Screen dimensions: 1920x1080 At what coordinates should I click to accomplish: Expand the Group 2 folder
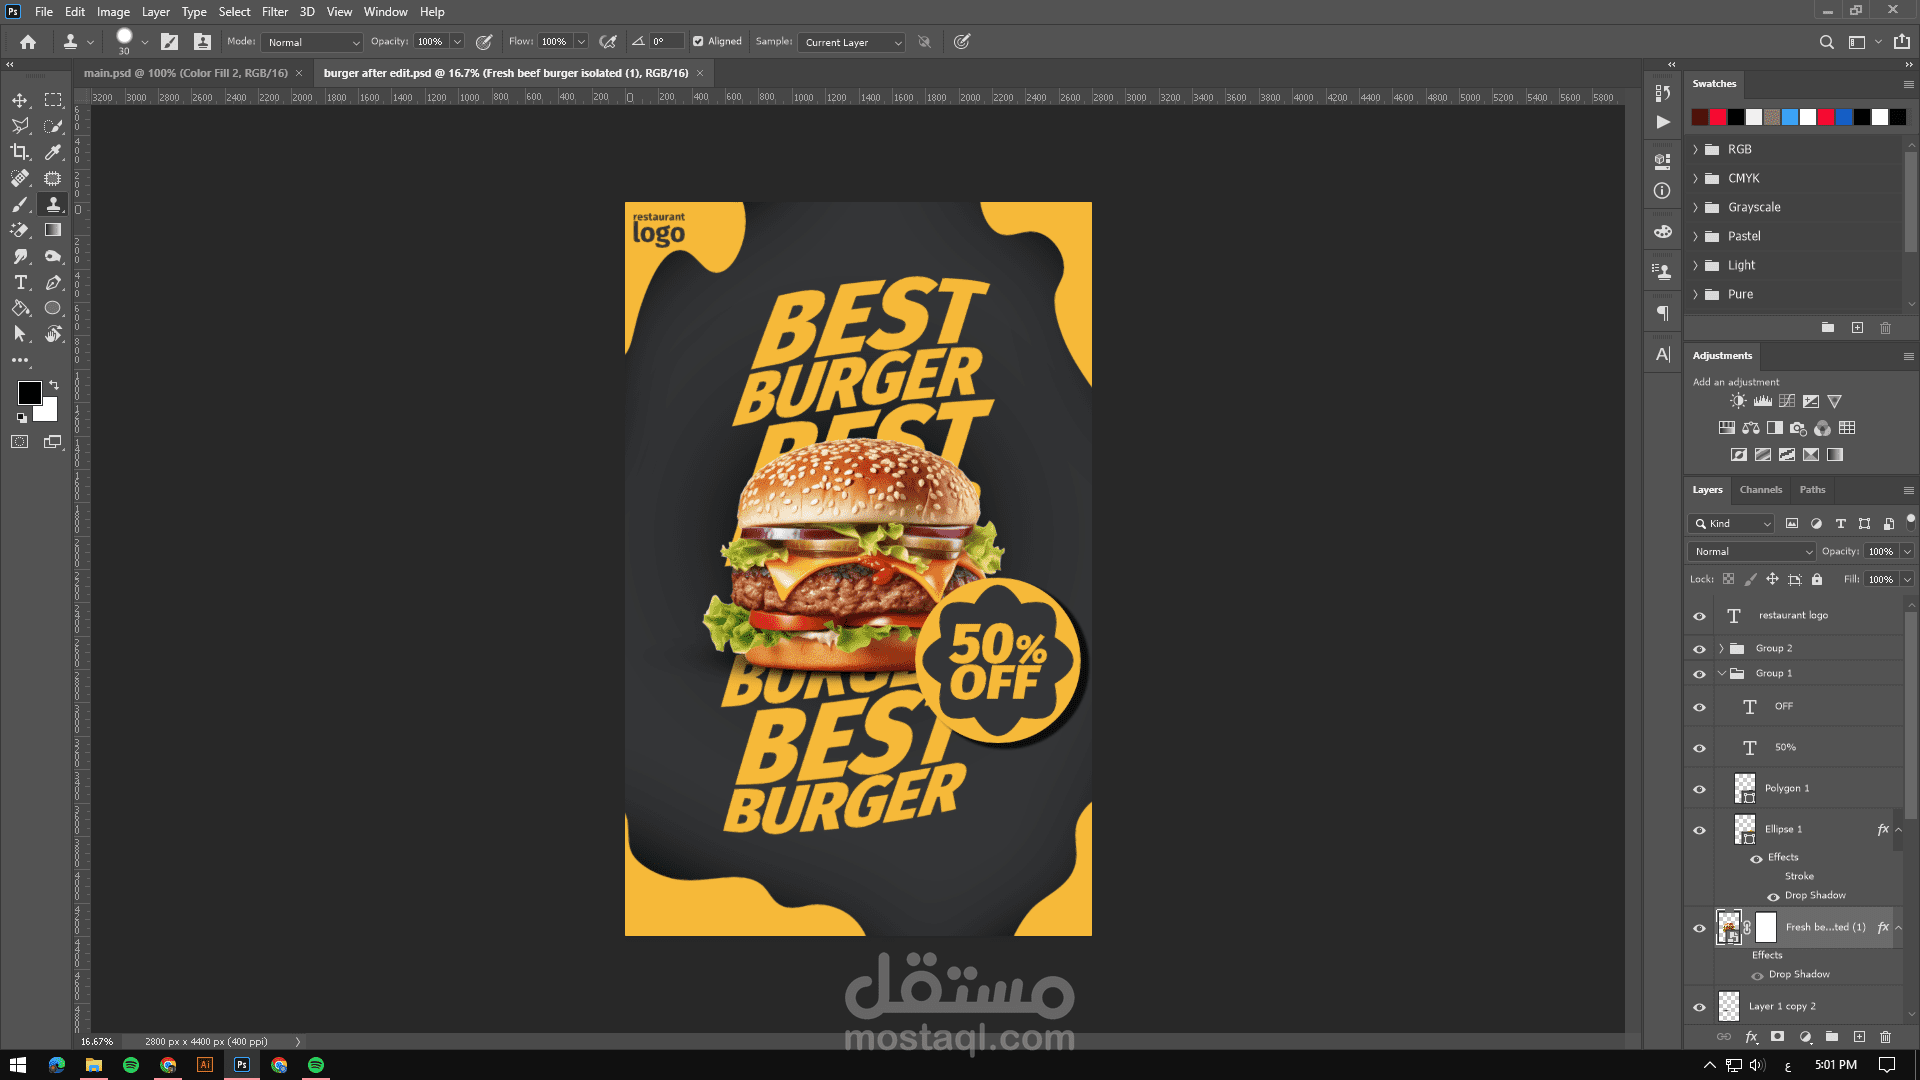(x=1721, y=649)
